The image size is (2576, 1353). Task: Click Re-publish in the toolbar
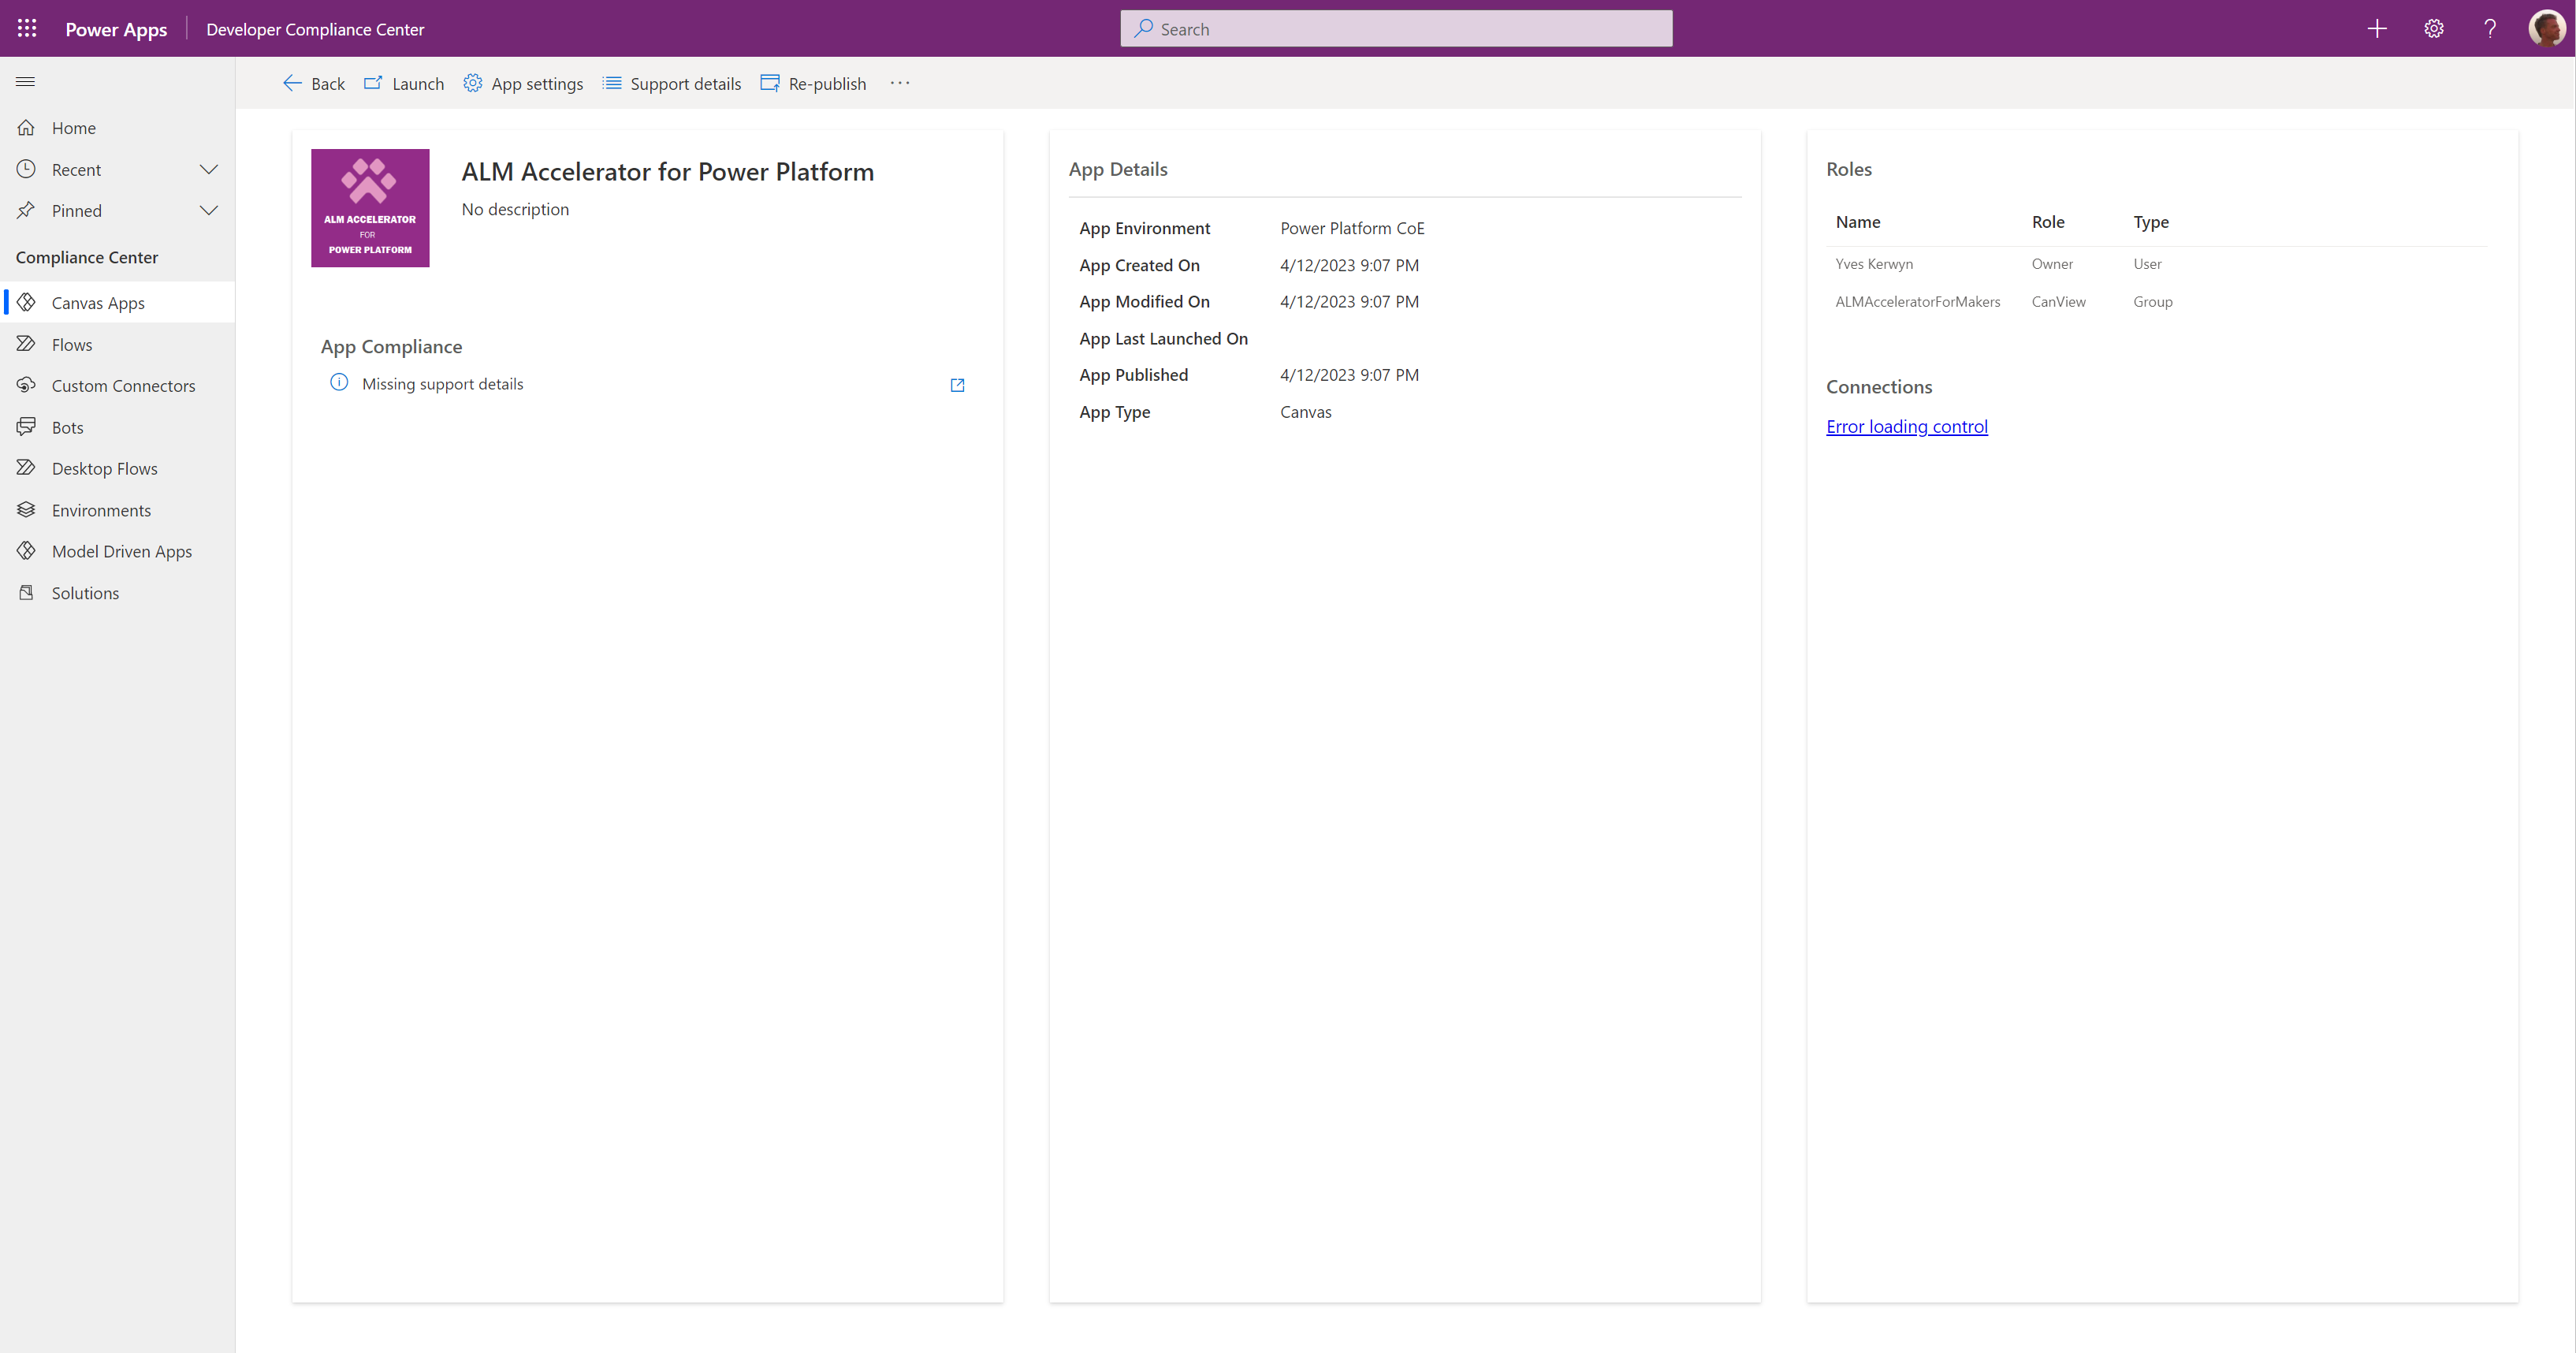tap(813, 84)
